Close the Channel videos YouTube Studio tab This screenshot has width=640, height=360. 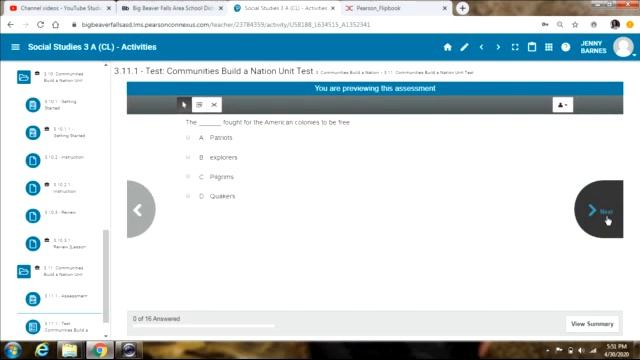[x=109, y=8]
